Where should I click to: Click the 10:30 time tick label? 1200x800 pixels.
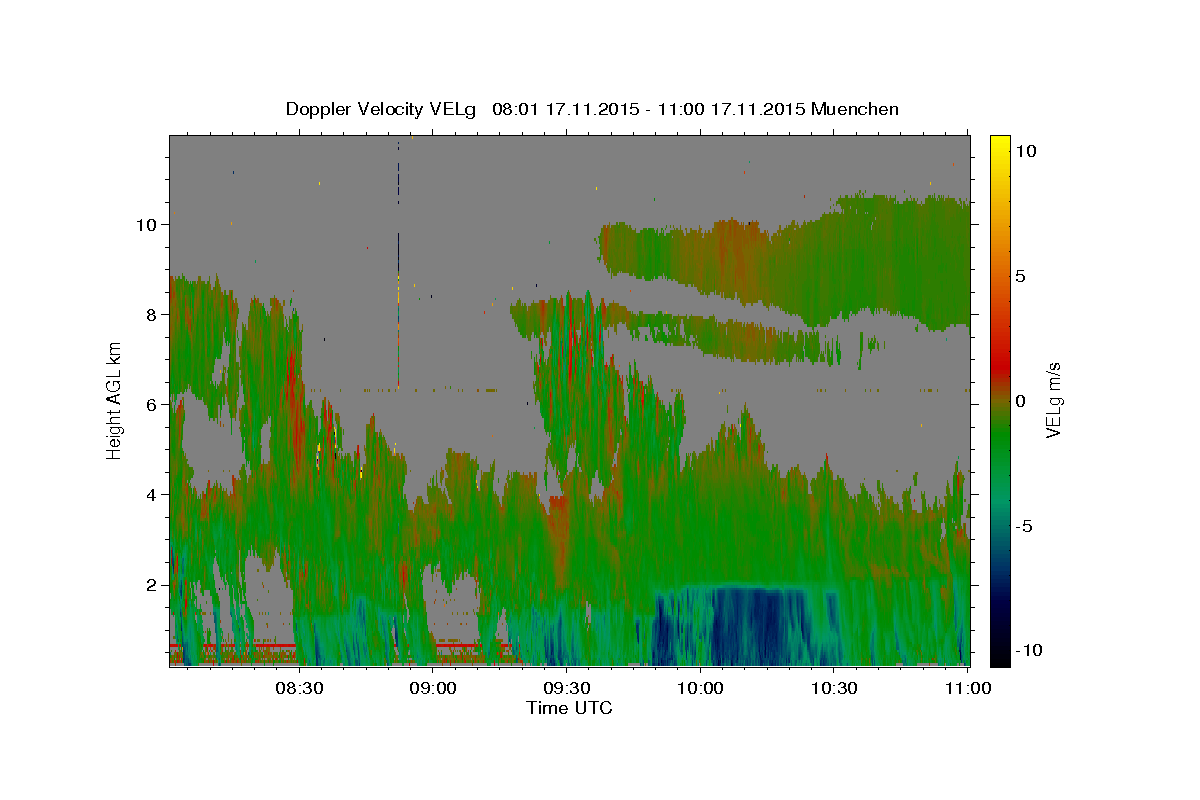pyautogui.click(x=834, y=688)
